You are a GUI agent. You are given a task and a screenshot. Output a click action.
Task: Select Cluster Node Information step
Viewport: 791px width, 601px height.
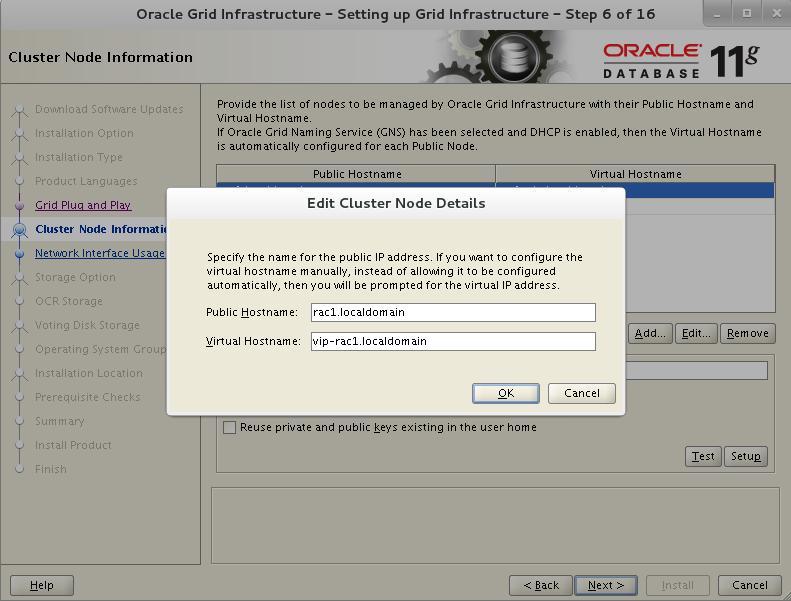[101, 229]
